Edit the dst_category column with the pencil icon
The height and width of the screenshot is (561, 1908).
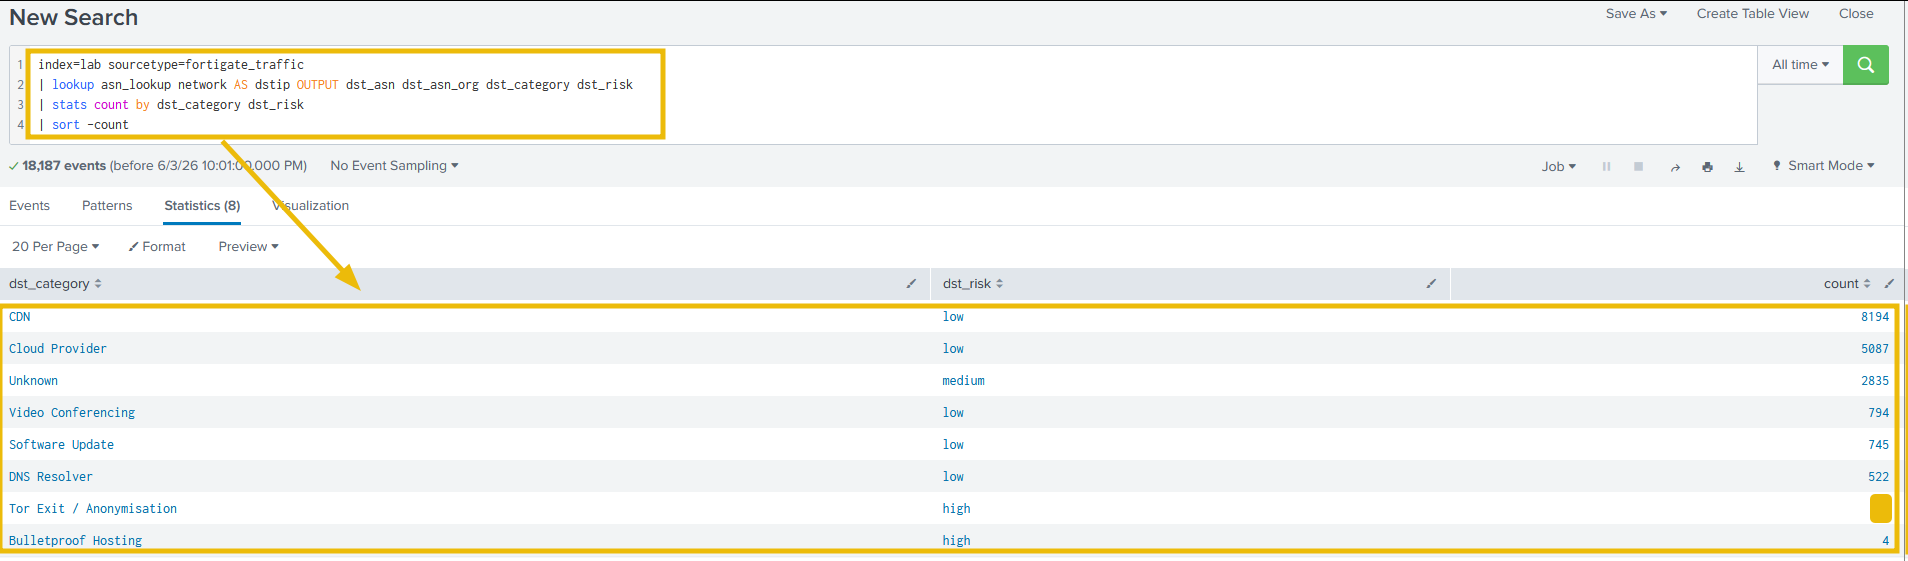tap(911, 284)
